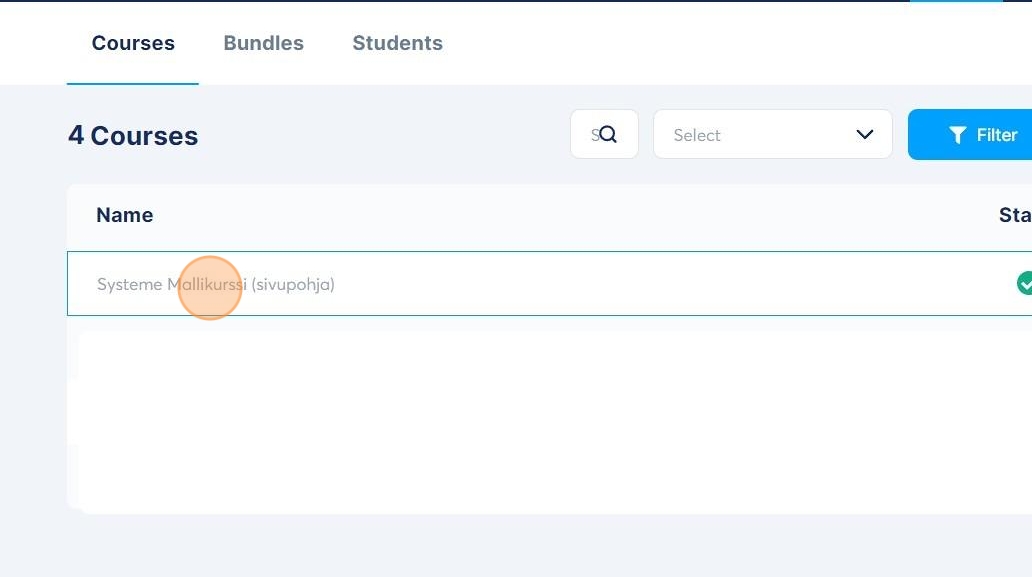
Task: Click the Select placeholder text
Action: [x=697, y=135]
